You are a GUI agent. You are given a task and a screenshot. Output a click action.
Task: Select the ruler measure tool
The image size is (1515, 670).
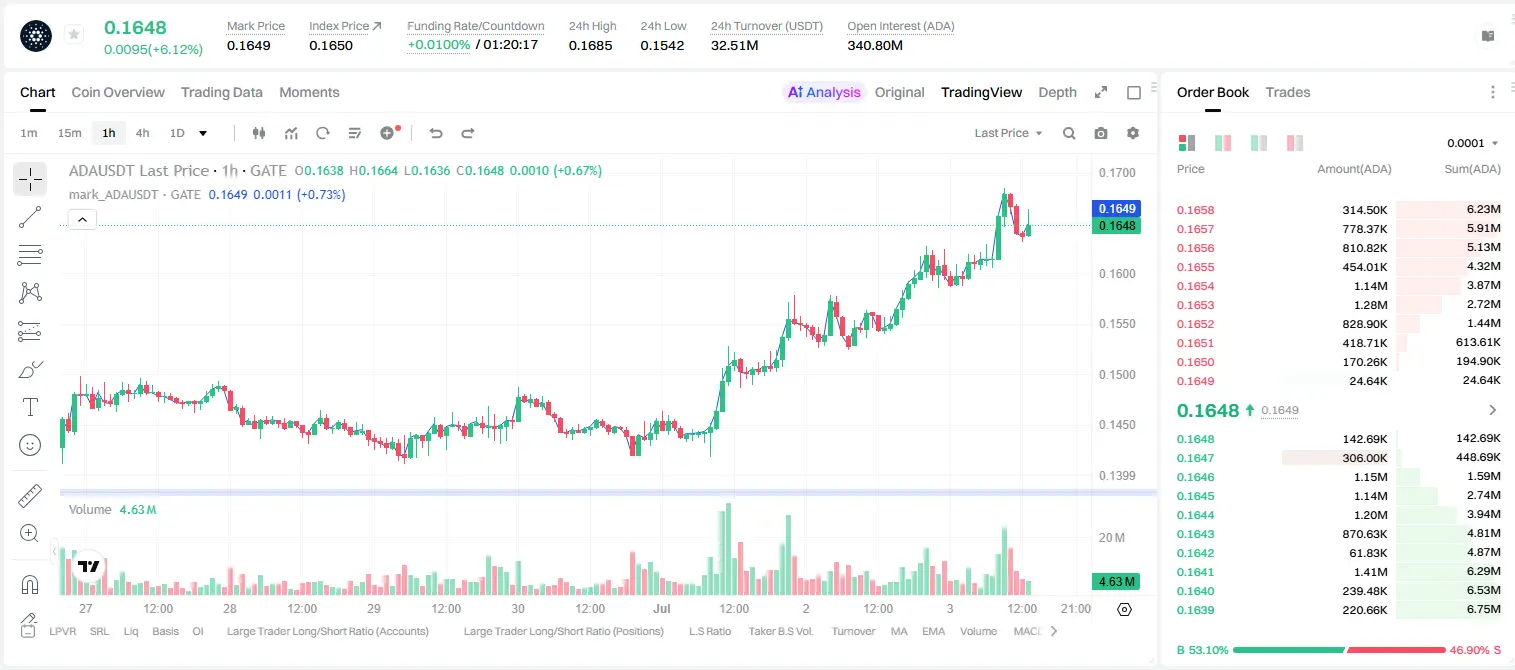point(30,496)
